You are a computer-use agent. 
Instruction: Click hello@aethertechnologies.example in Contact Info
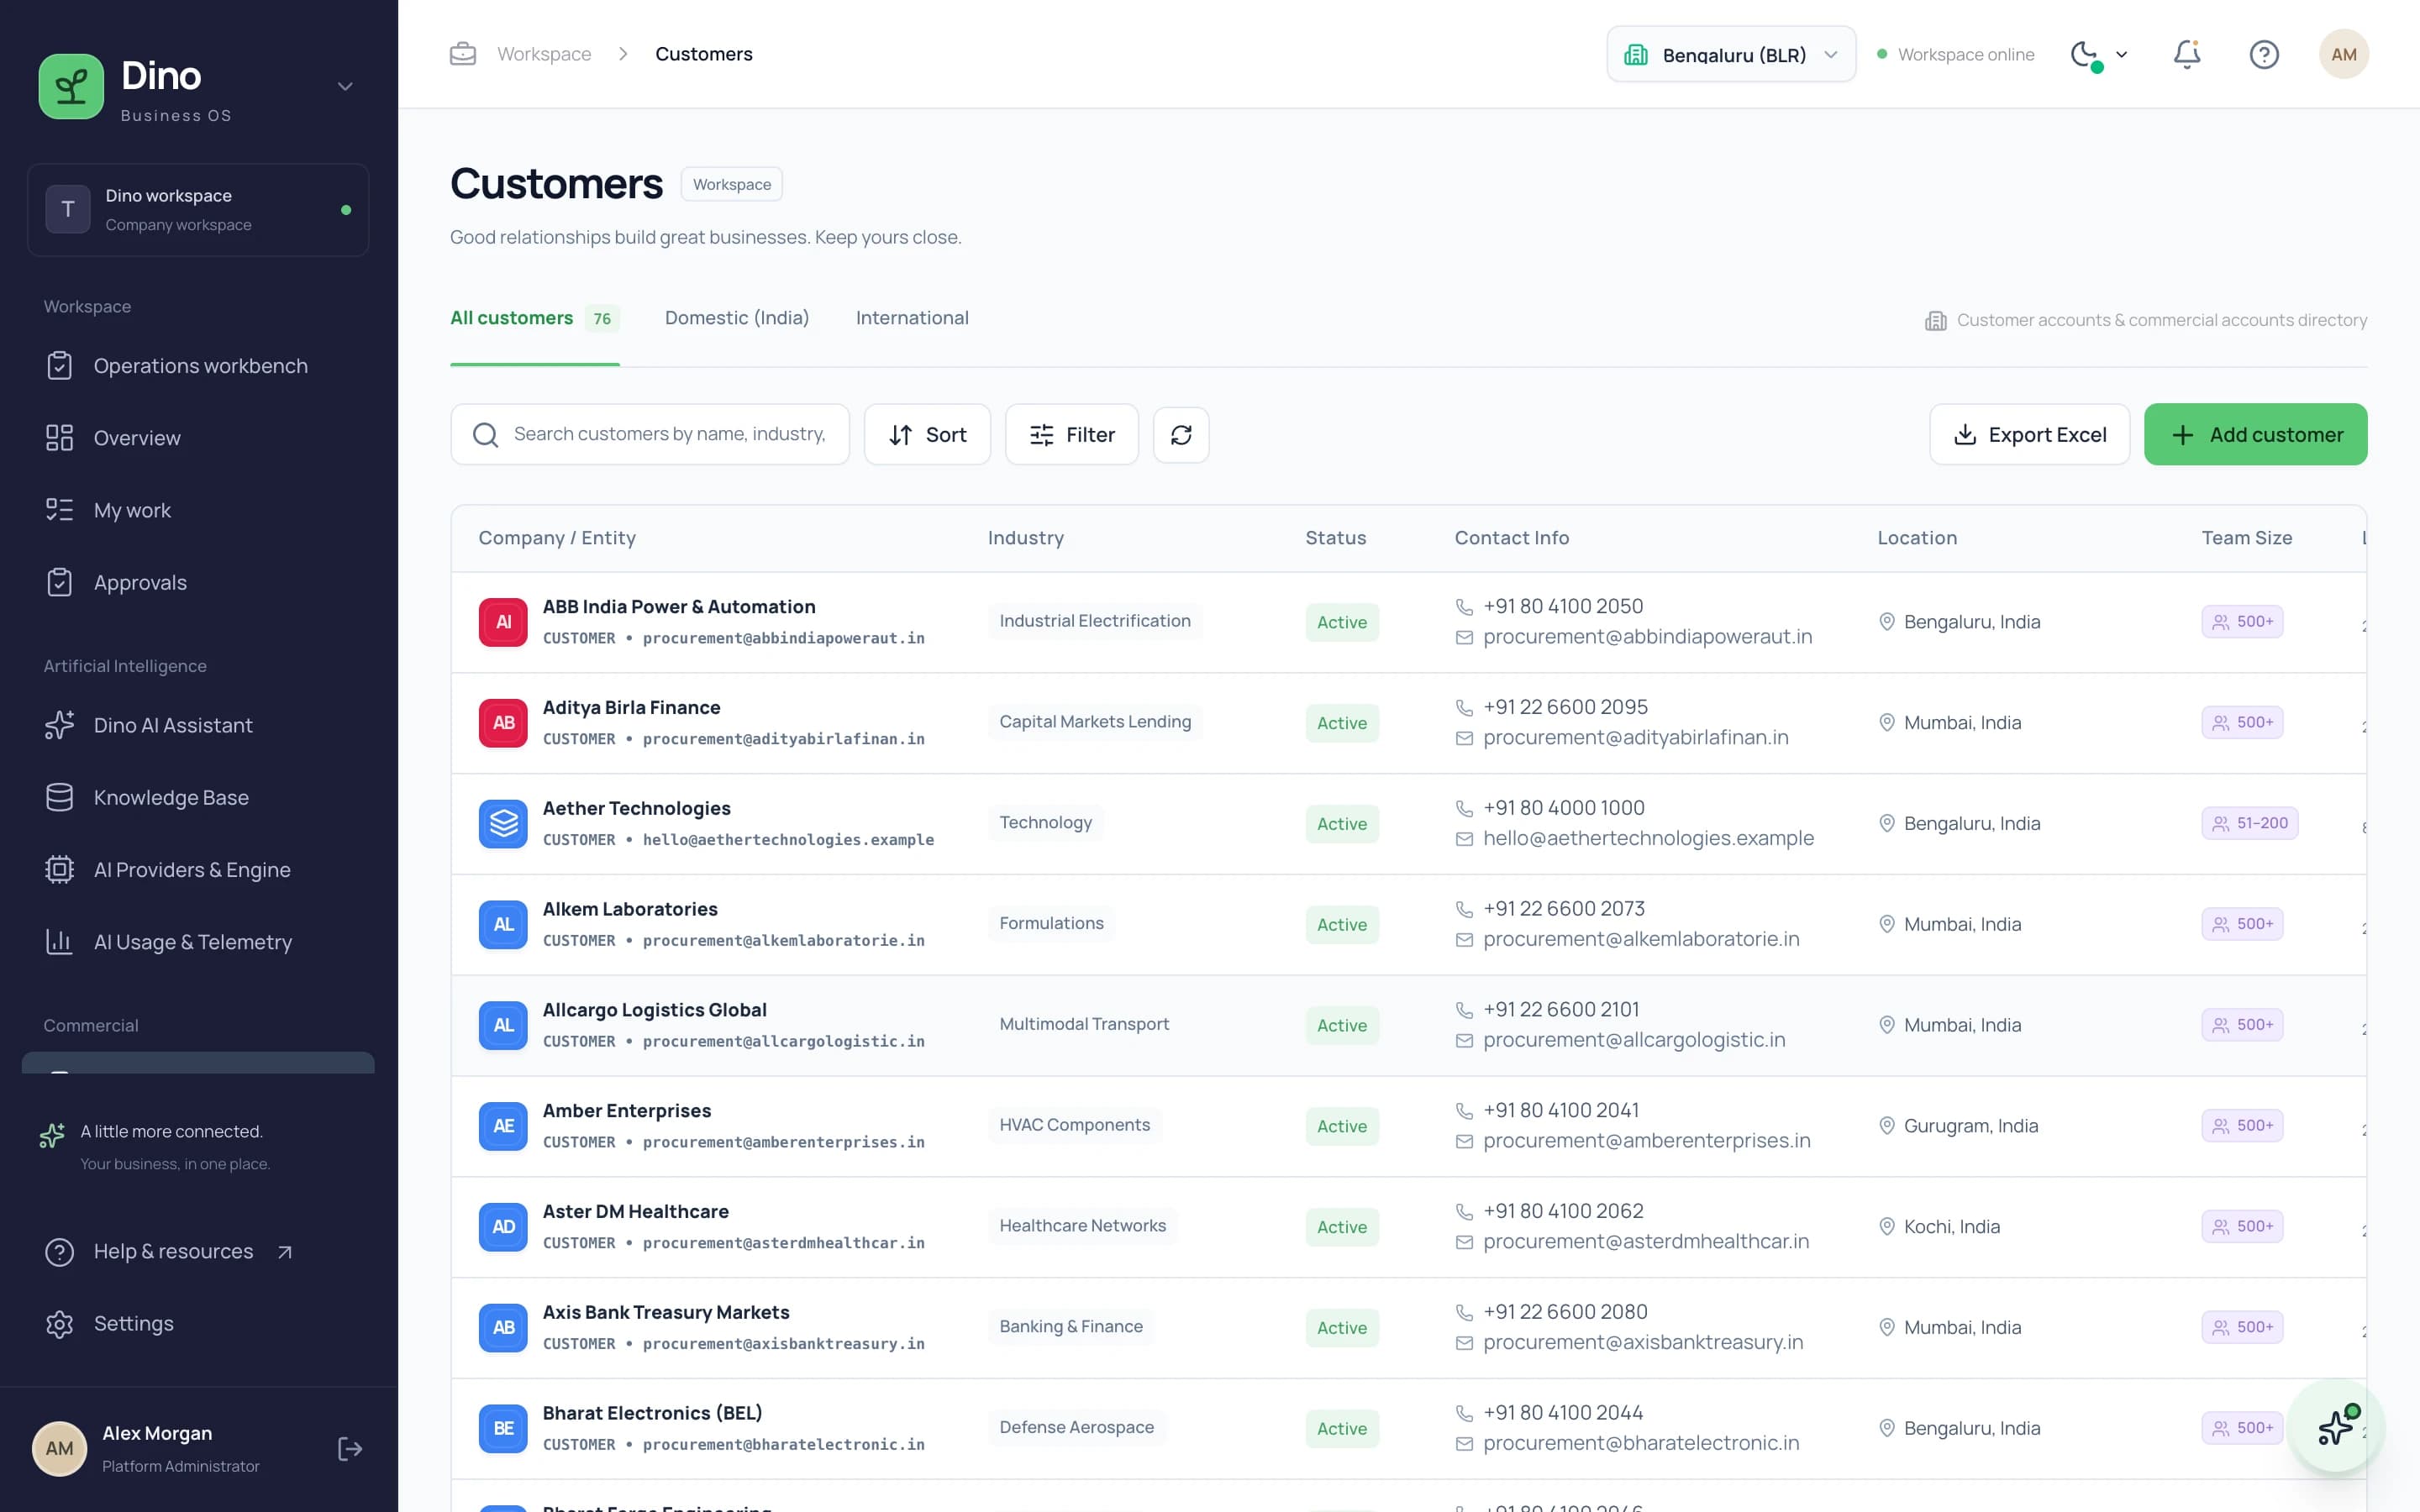1648,838
